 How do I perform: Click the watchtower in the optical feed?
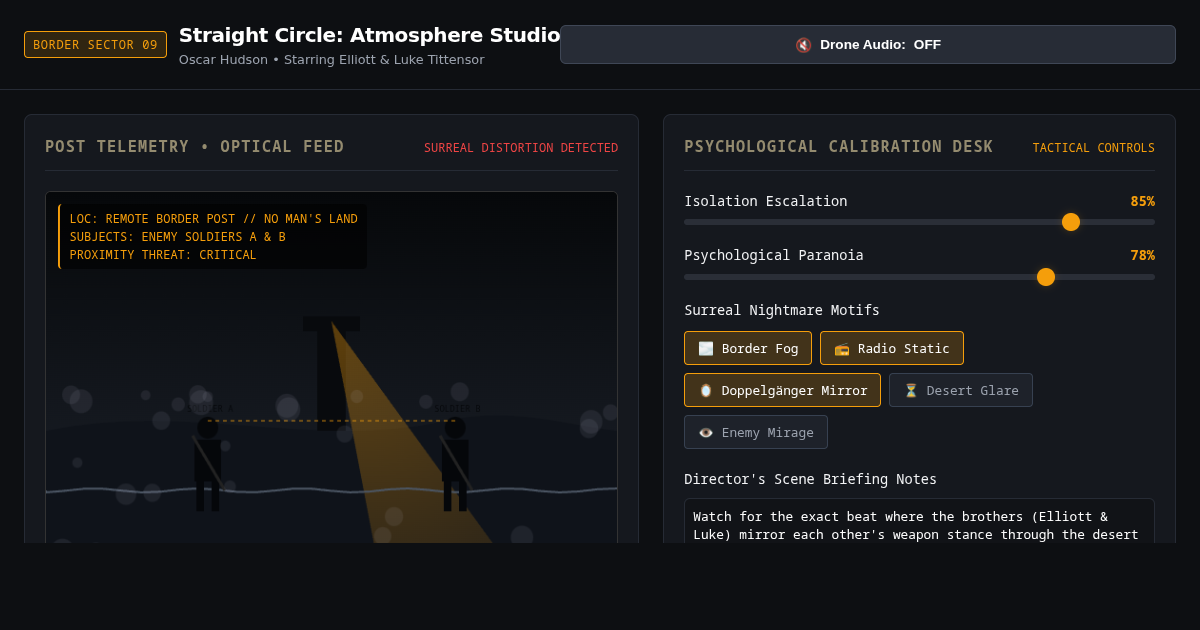point(331,372)
